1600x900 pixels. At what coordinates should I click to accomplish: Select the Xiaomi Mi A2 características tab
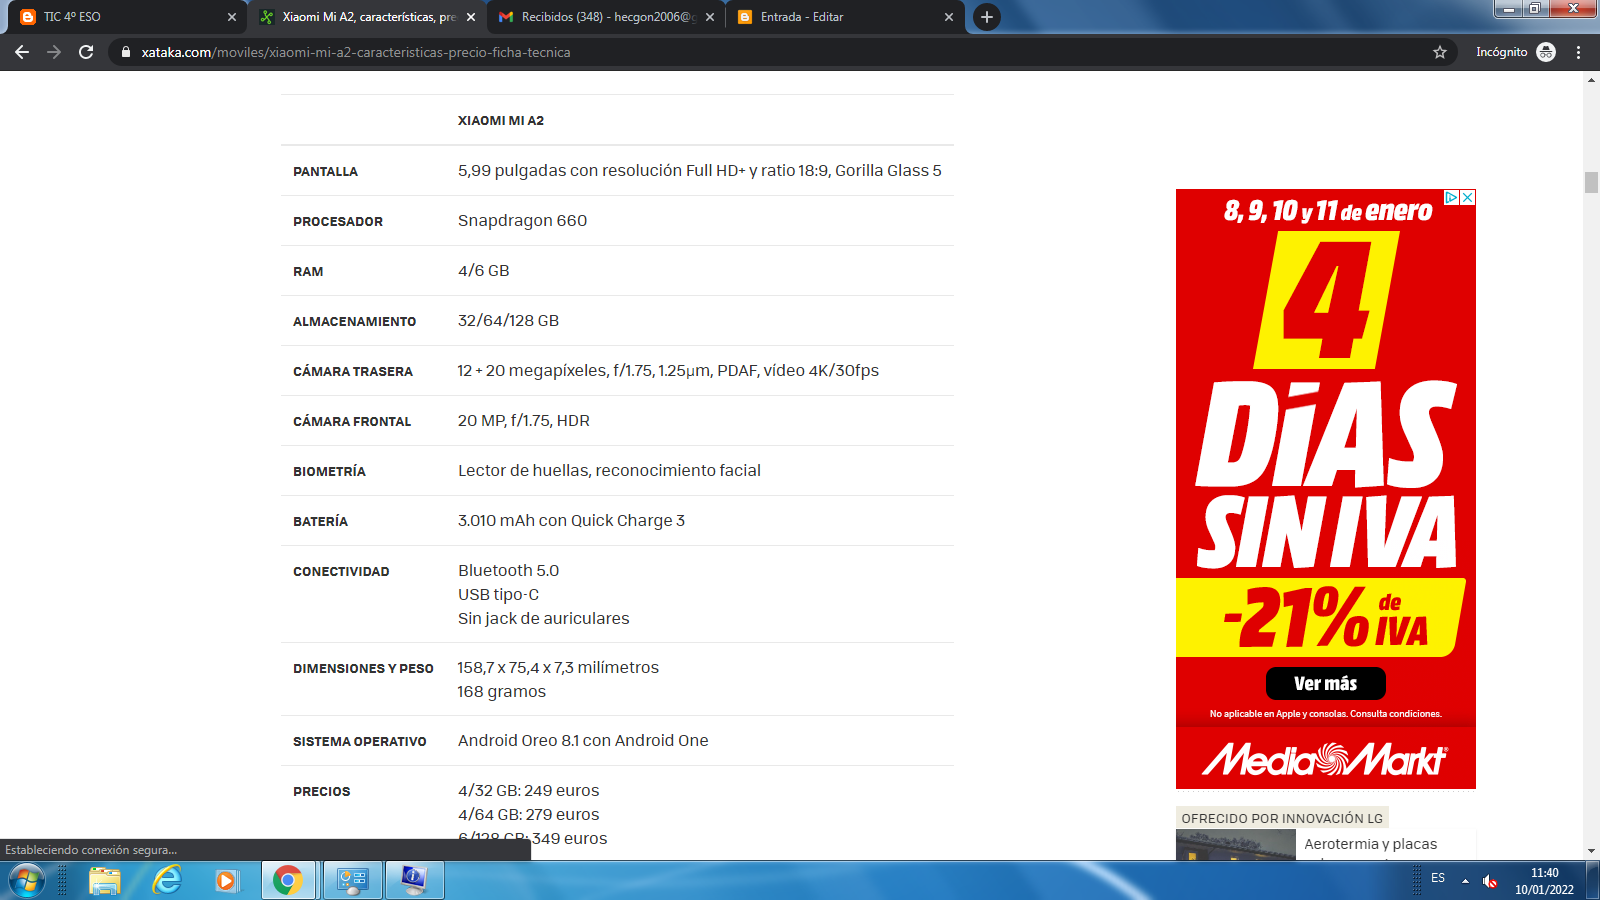click(x=367, y=17)
